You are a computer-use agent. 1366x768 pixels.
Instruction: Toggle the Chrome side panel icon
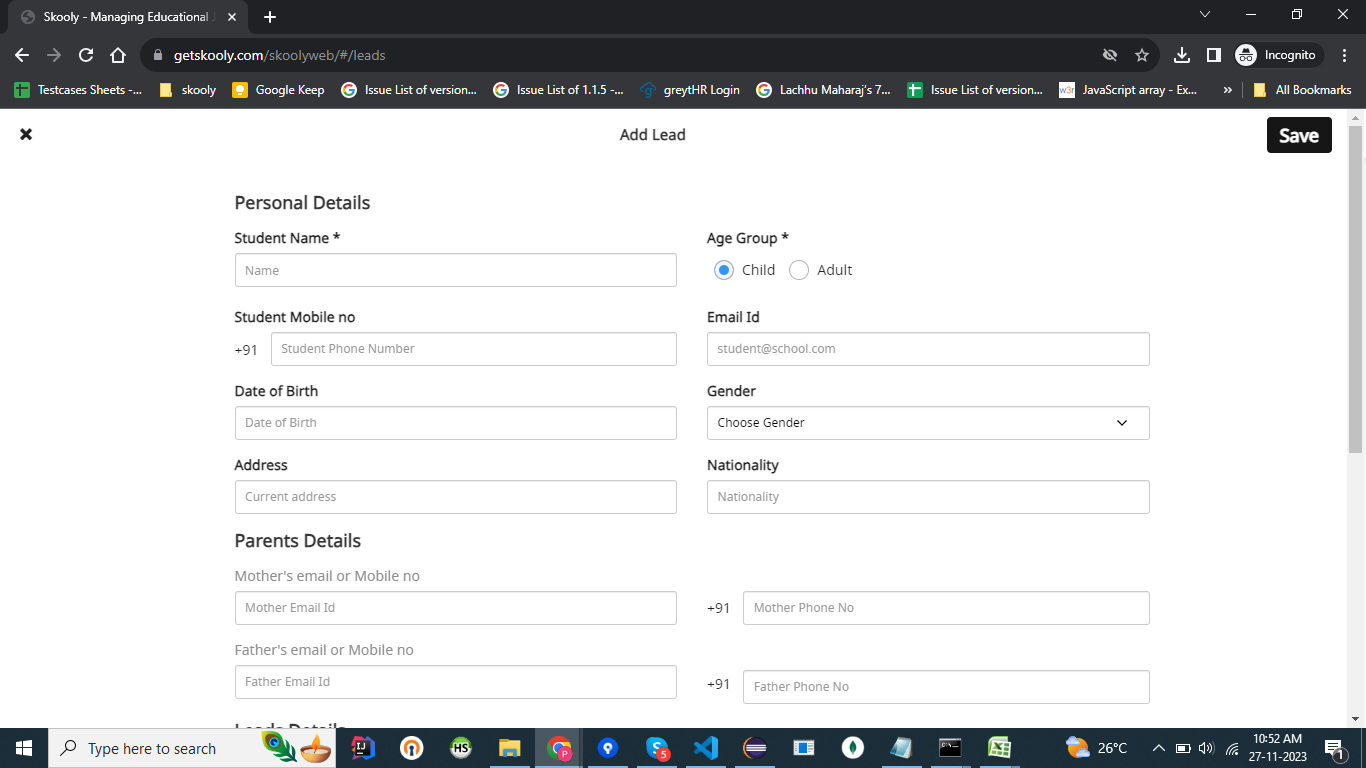click(x=1213, y=55)
